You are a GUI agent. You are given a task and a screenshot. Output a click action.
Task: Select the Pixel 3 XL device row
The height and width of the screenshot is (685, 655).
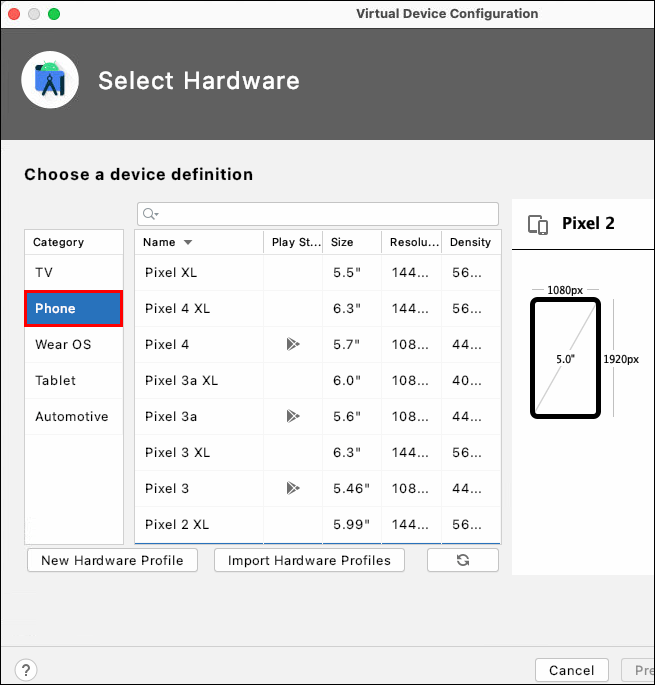click(318, 452)
